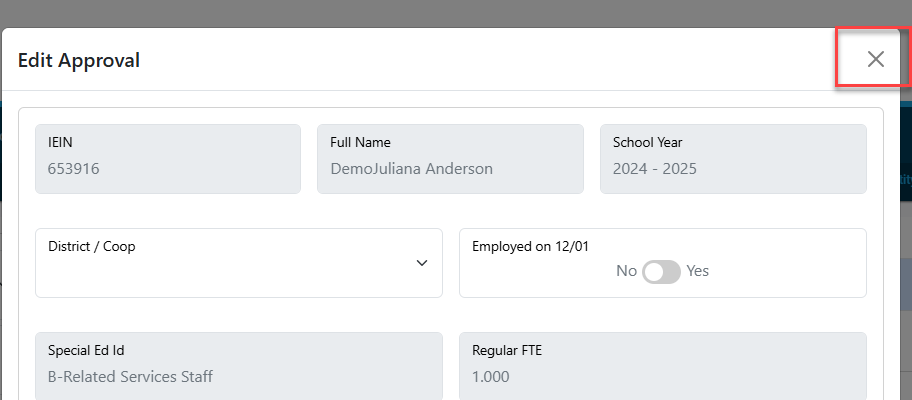
Task: Click the IEIN field showing 653916
Action: (168, 159)
